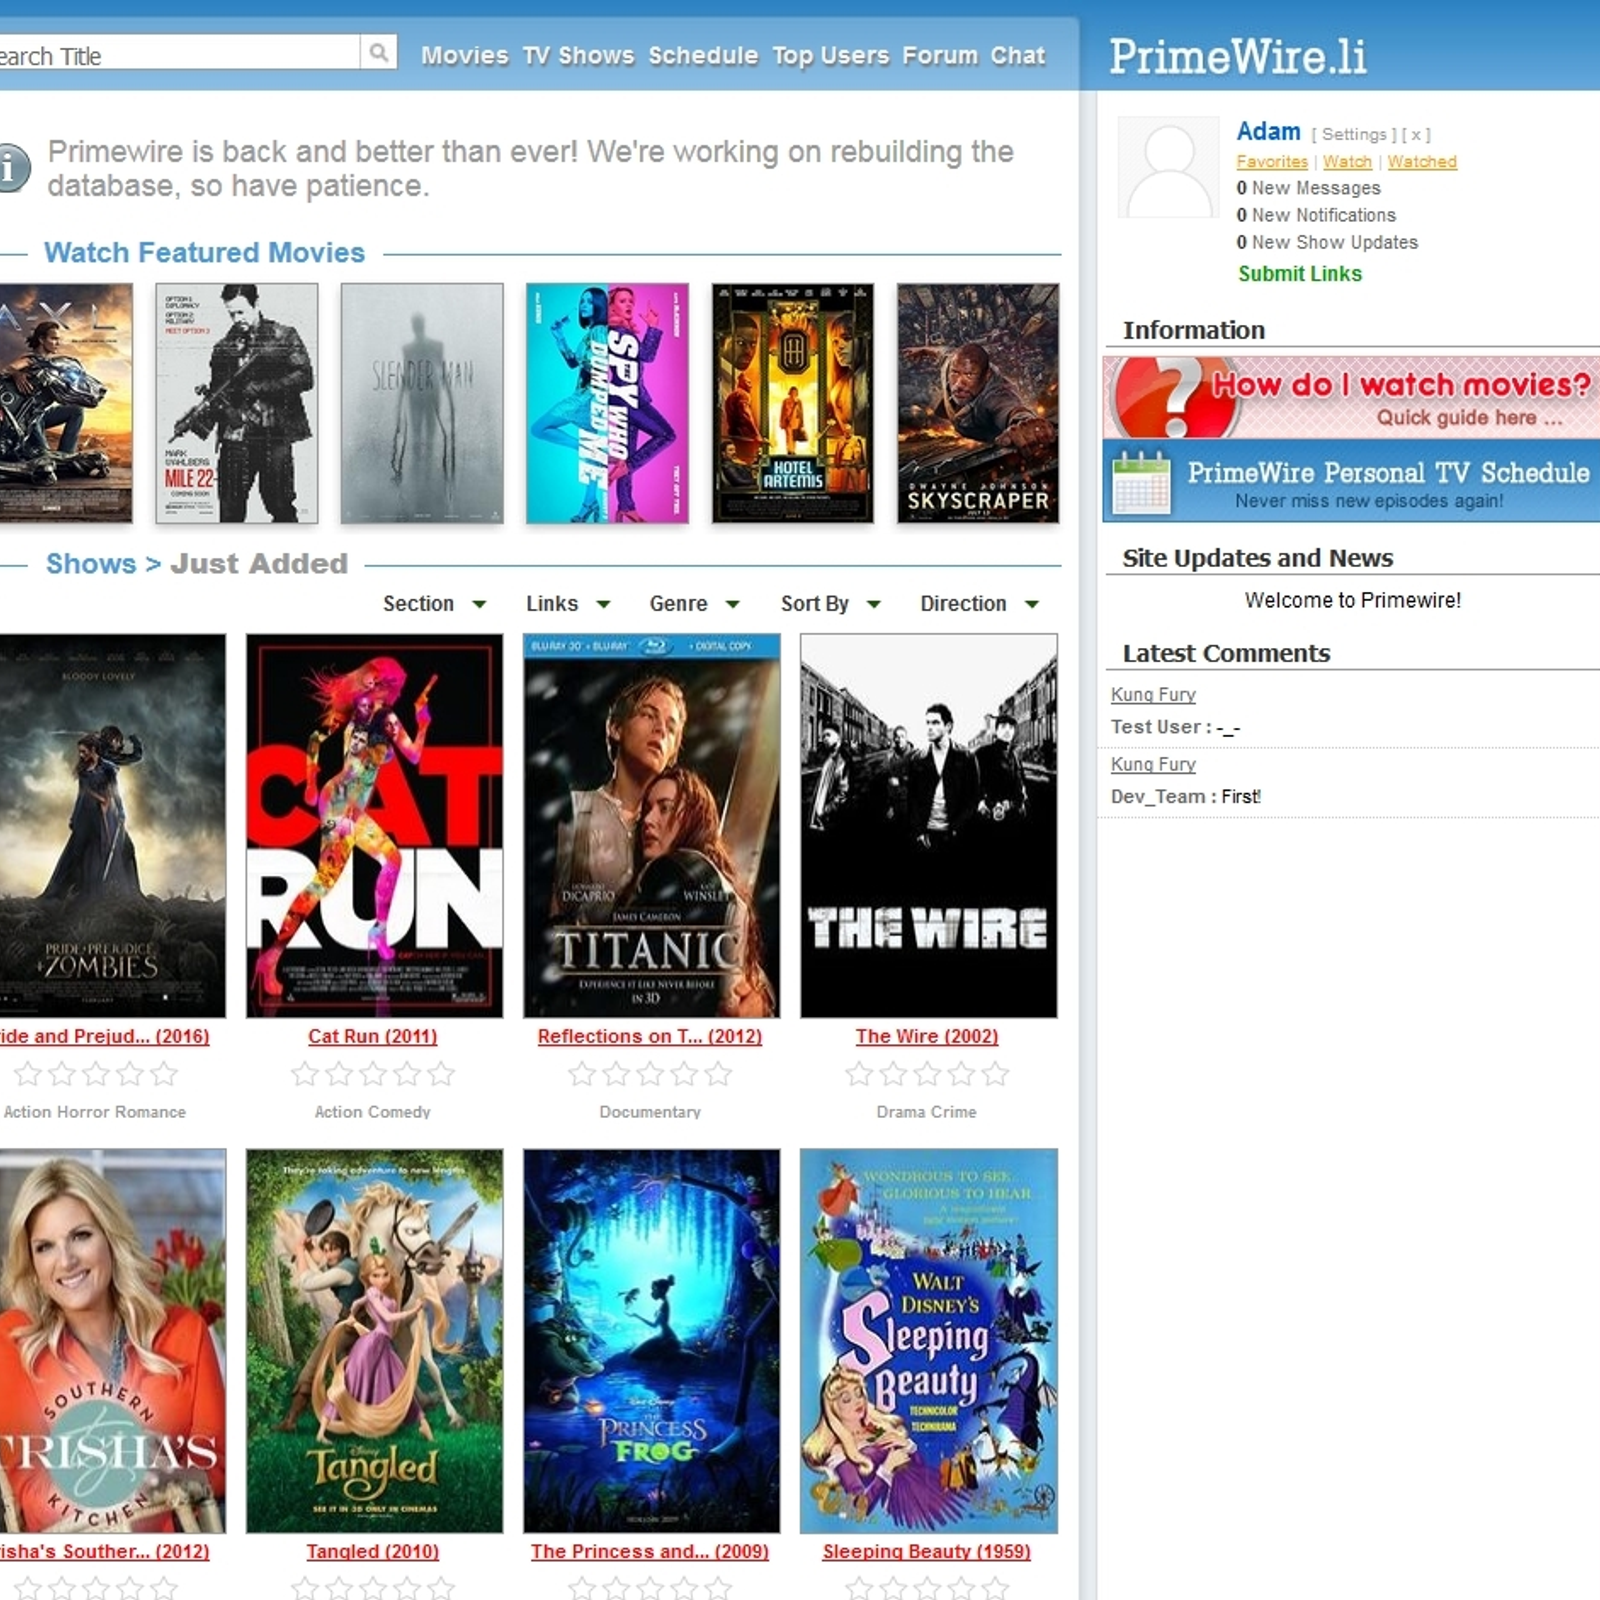Open the Slender Man featured poster
The image size is (1600, 1600).
pos(422,403)
